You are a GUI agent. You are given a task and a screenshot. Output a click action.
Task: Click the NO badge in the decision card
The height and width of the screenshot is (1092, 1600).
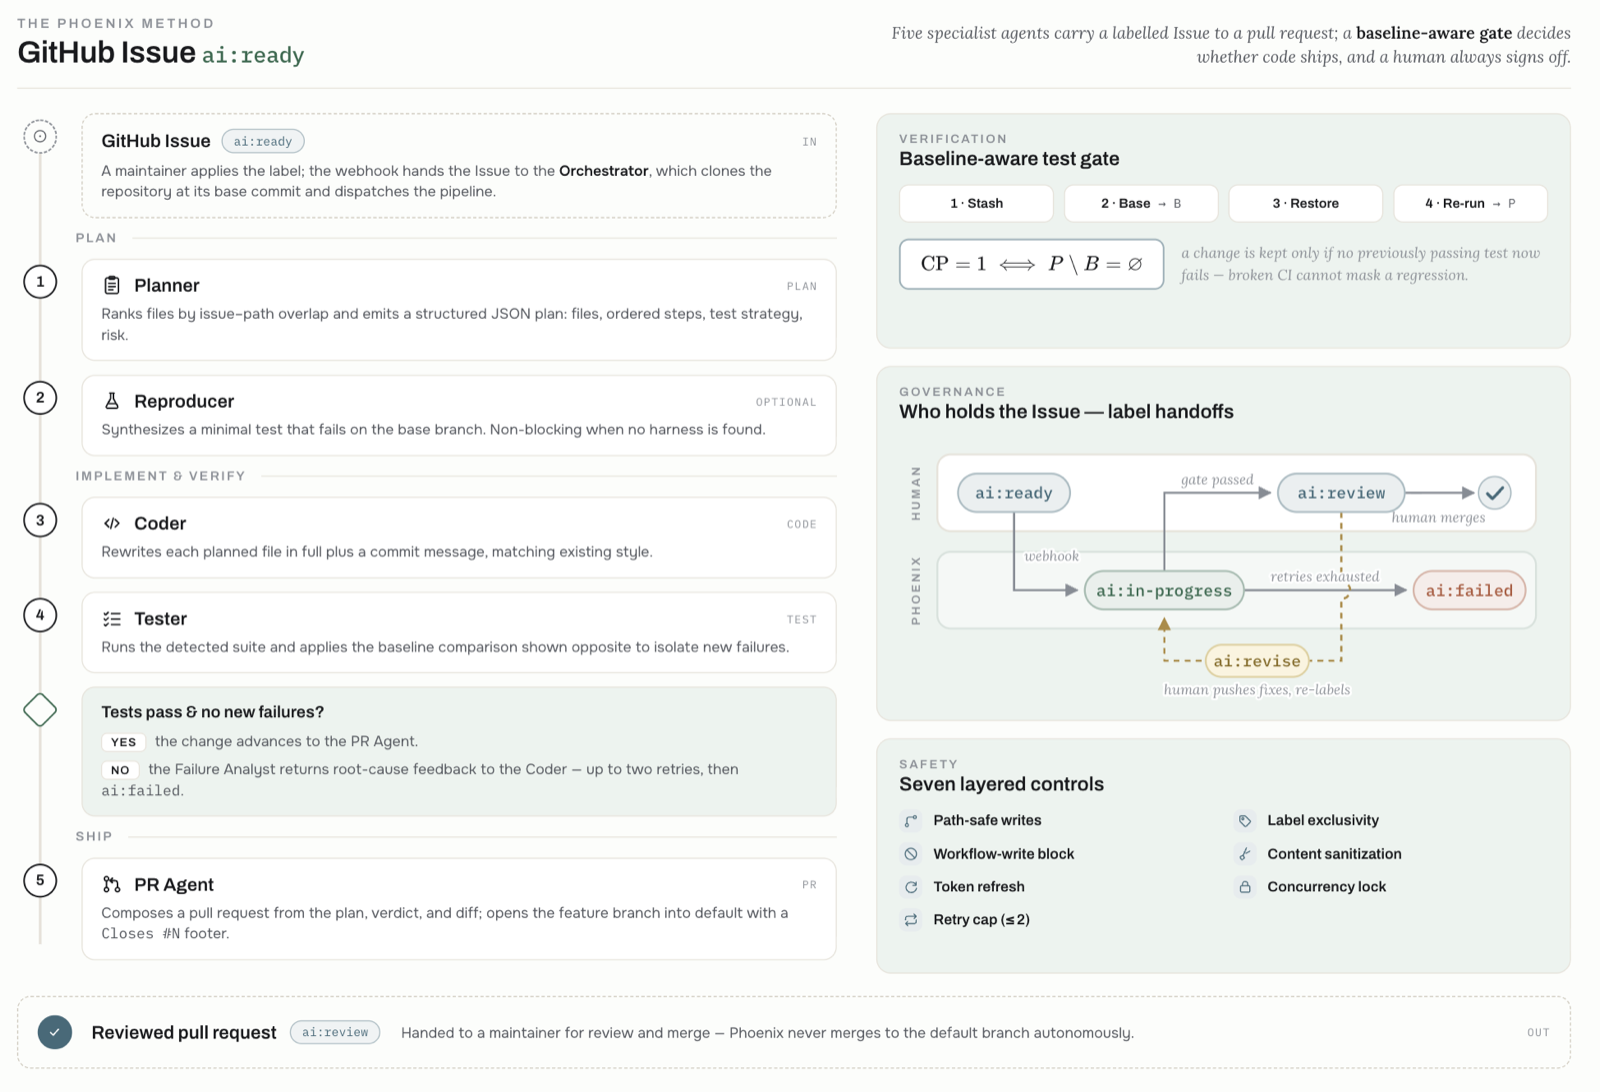[x=120, y=770]
